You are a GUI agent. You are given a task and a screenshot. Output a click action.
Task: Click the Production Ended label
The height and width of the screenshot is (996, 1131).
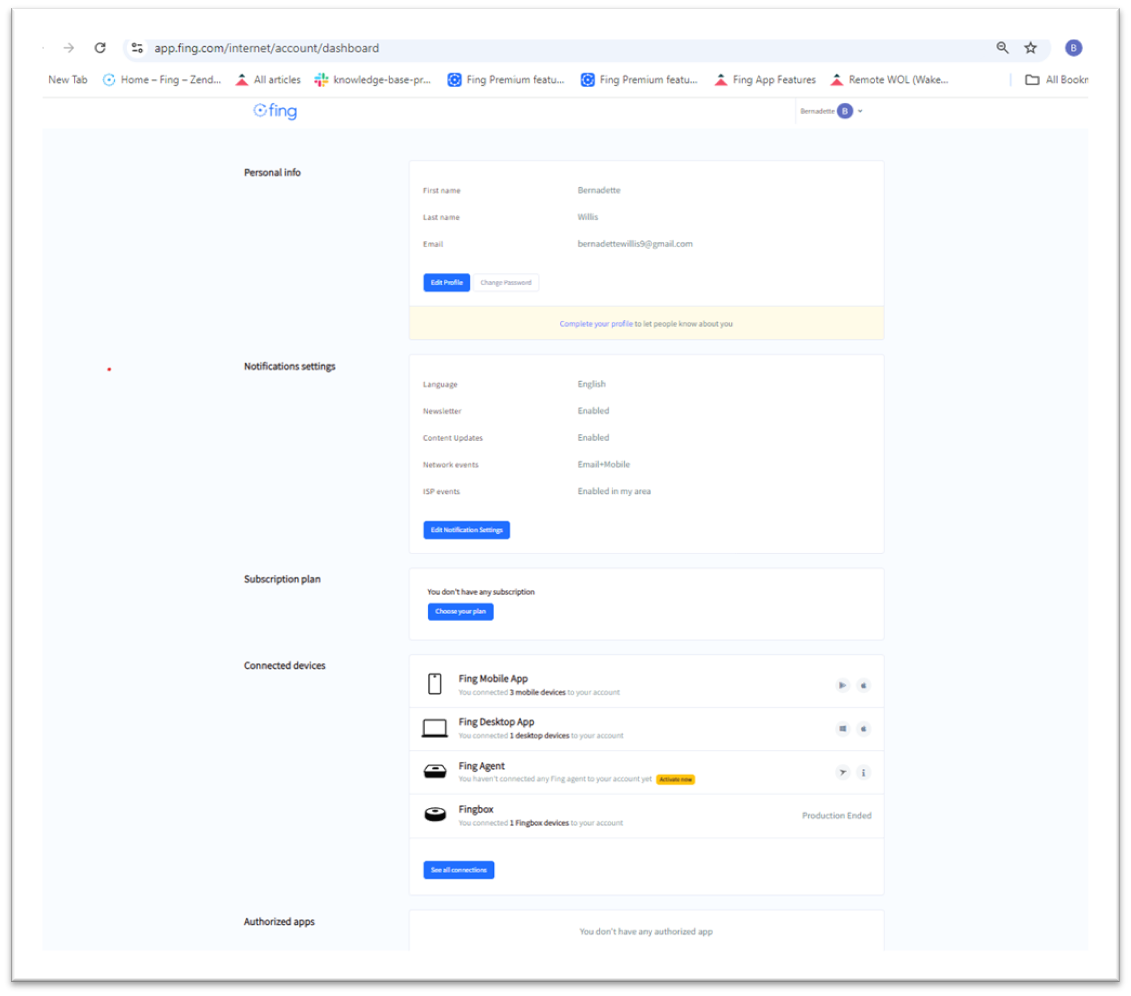837,816
